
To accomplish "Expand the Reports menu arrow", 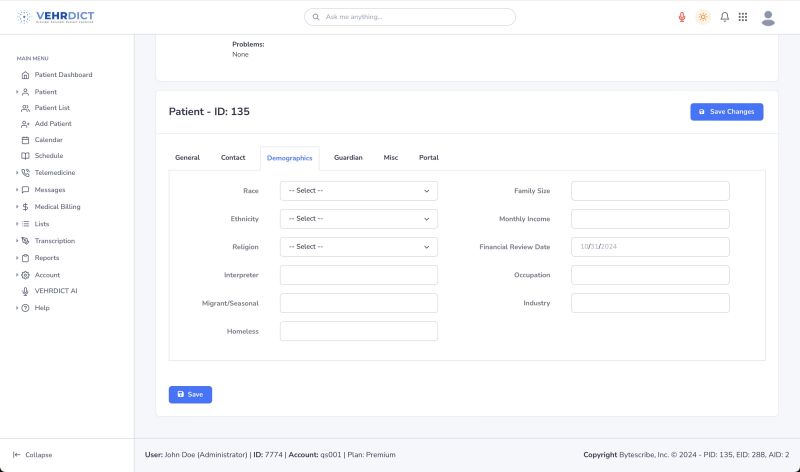I will pyautogui.click(x=17, y=258).
